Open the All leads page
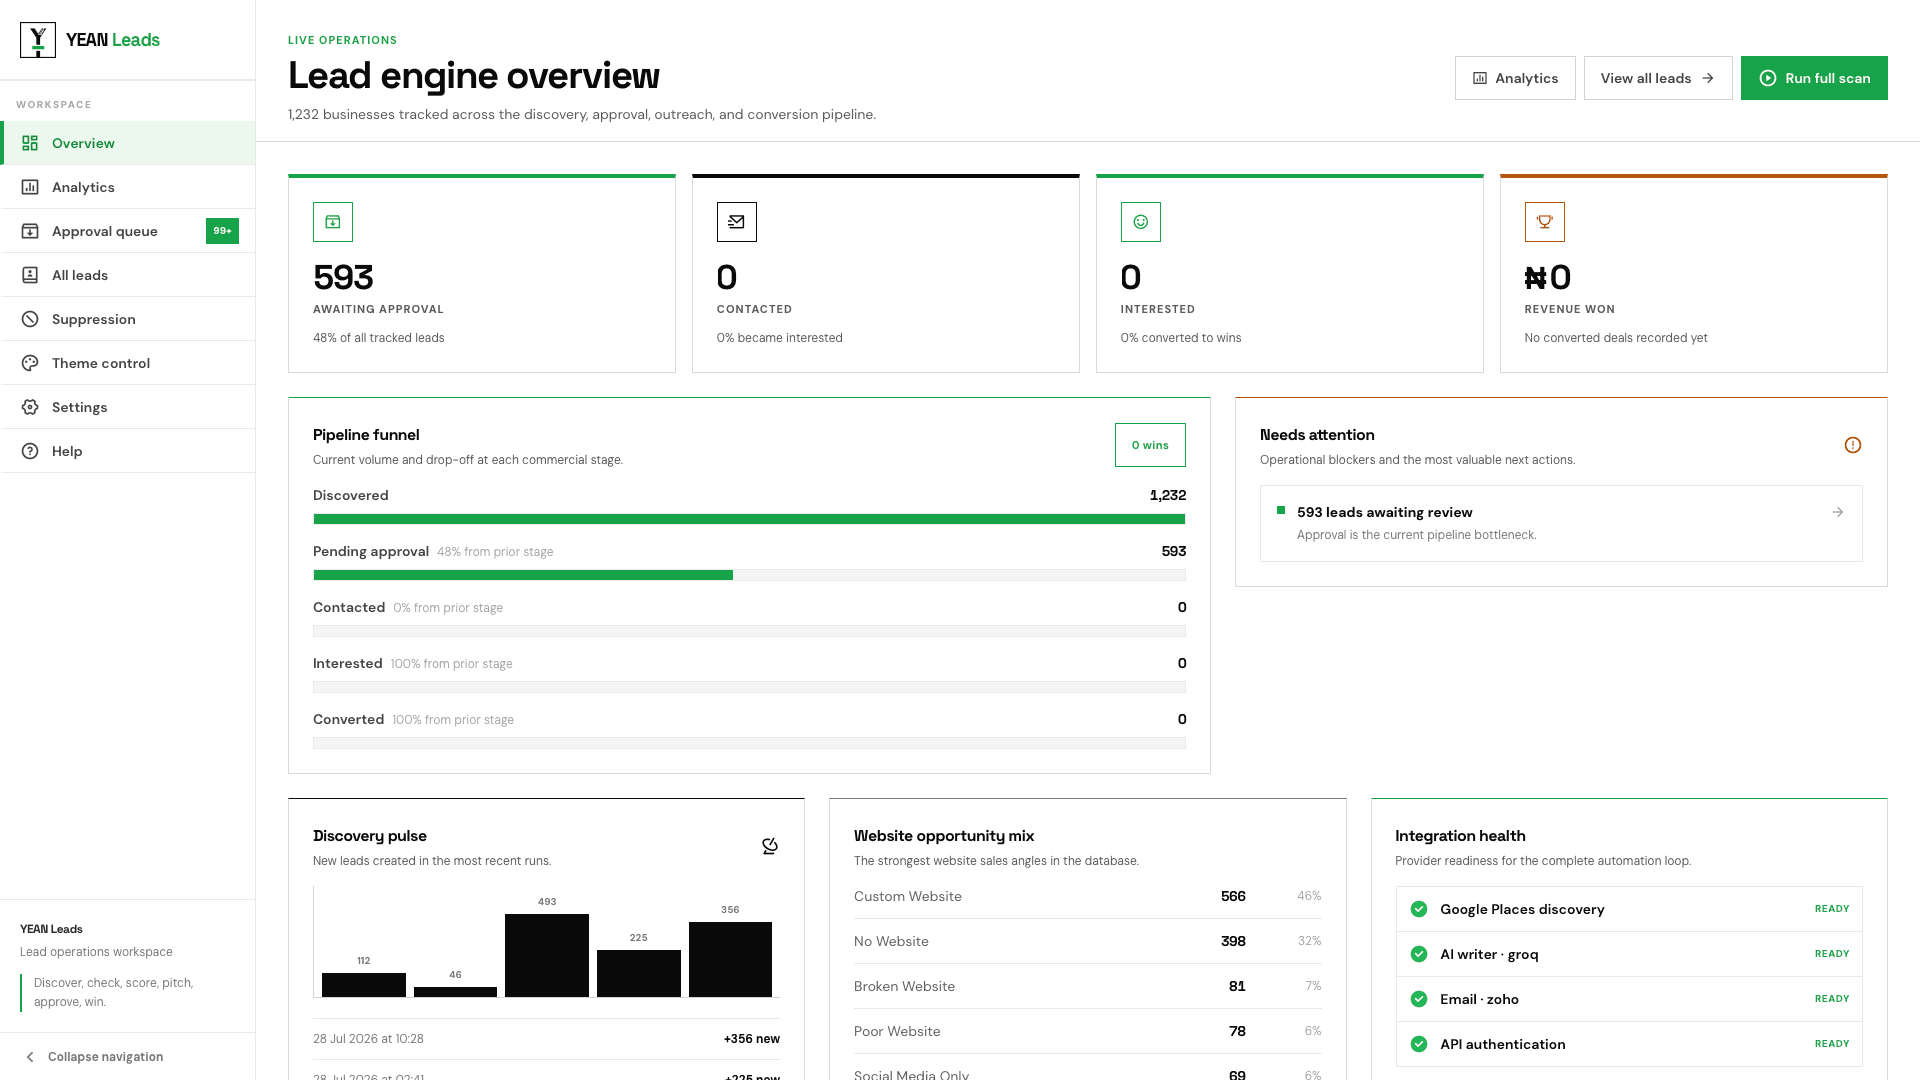The height and width of the screenshot is (1080, 1920). click(128, 275)
